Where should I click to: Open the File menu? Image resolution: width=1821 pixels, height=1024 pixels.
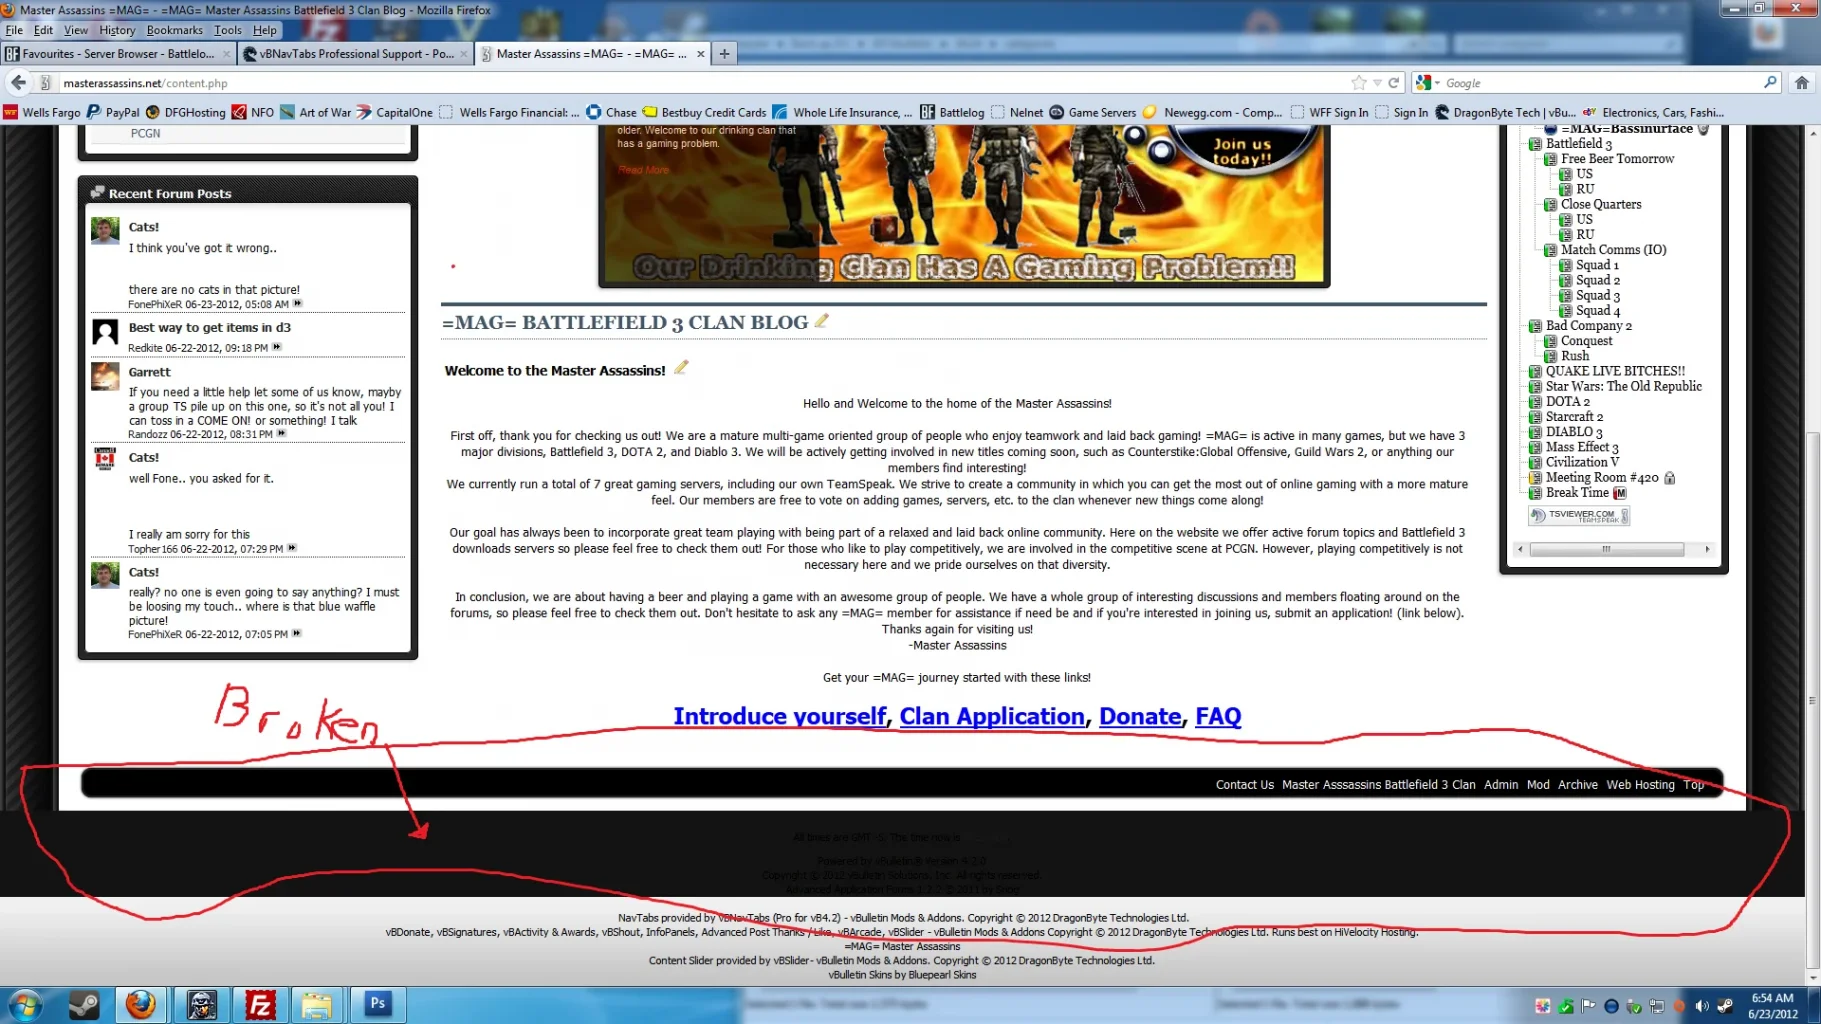click(14, 30)
